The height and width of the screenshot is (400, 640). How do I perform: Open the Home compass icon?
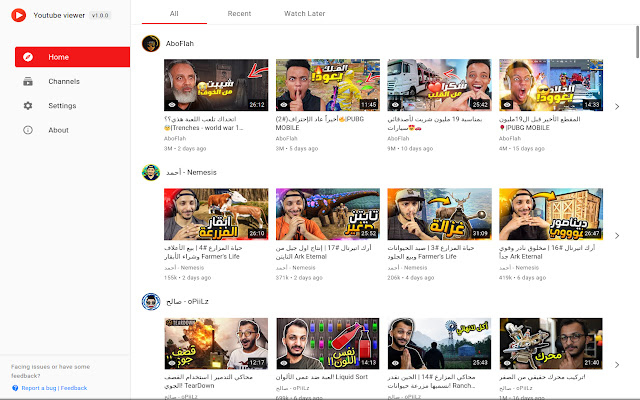(28, 57)
